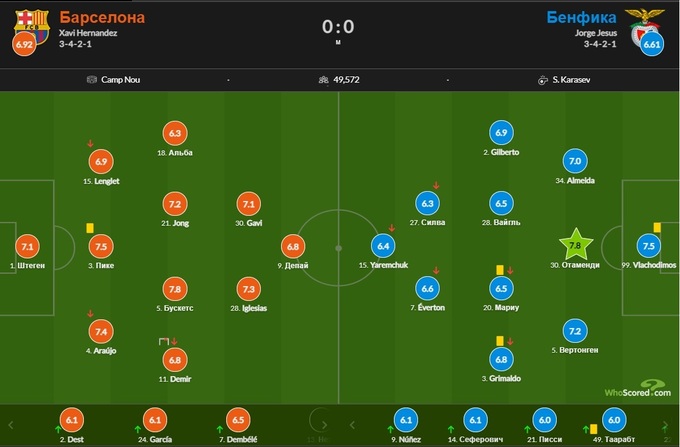The image size is (680, 447).
Task: Click the Camp Nou stadium icon
Action: (91, 80)
